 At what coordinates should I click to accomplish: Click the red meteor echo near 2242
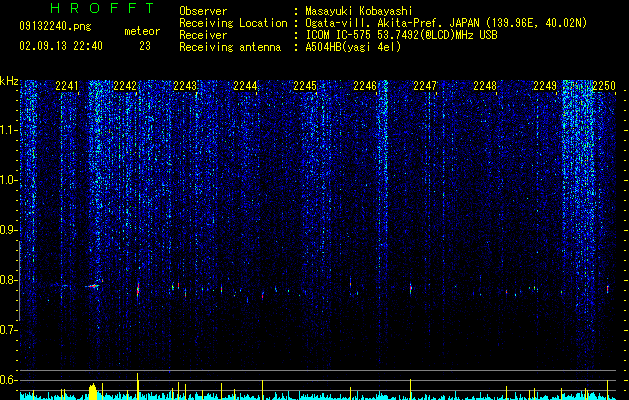tap(138, 290)
